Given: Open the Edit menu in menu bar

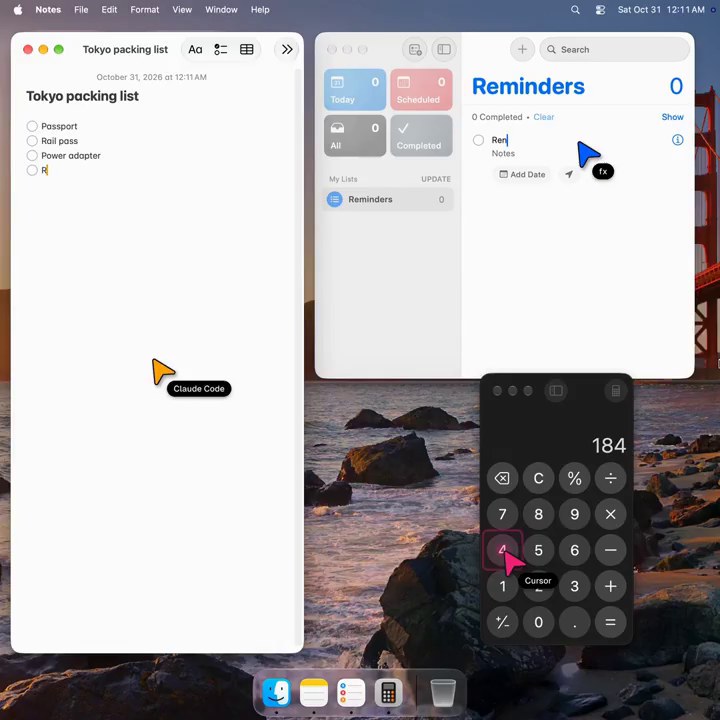Looking at the screenshot, I should click(109, 10).
